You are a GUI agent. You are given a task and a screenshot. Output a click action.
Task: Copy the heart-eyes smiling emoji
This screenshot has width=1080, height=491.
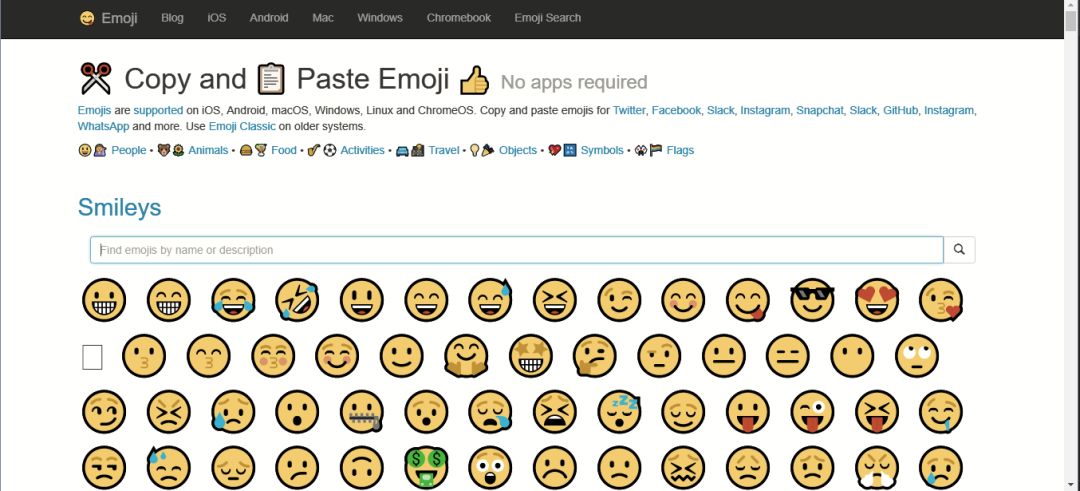(x=877, y=300)
